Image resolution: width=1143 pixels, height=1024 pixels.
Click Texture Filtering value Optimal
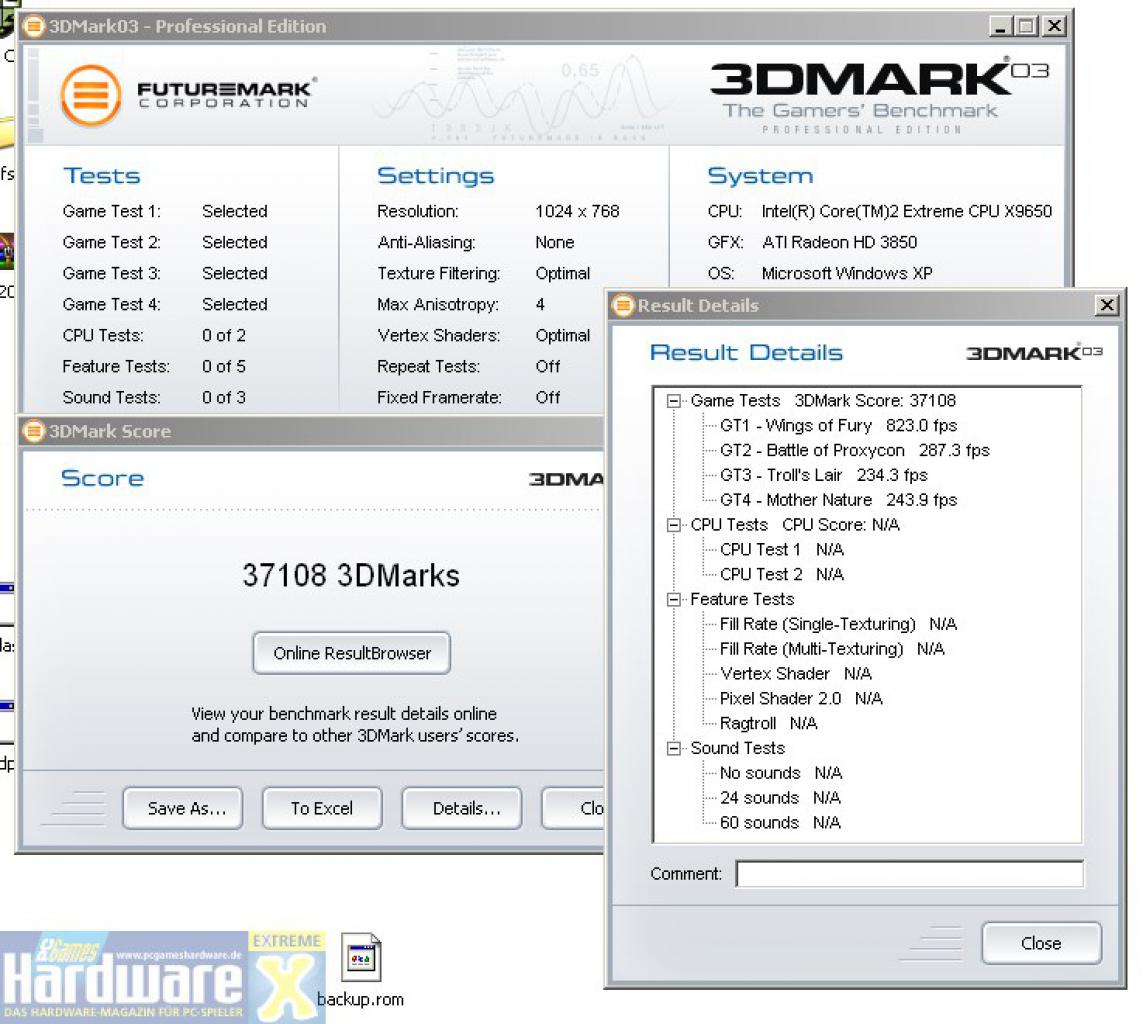point(563,273)
